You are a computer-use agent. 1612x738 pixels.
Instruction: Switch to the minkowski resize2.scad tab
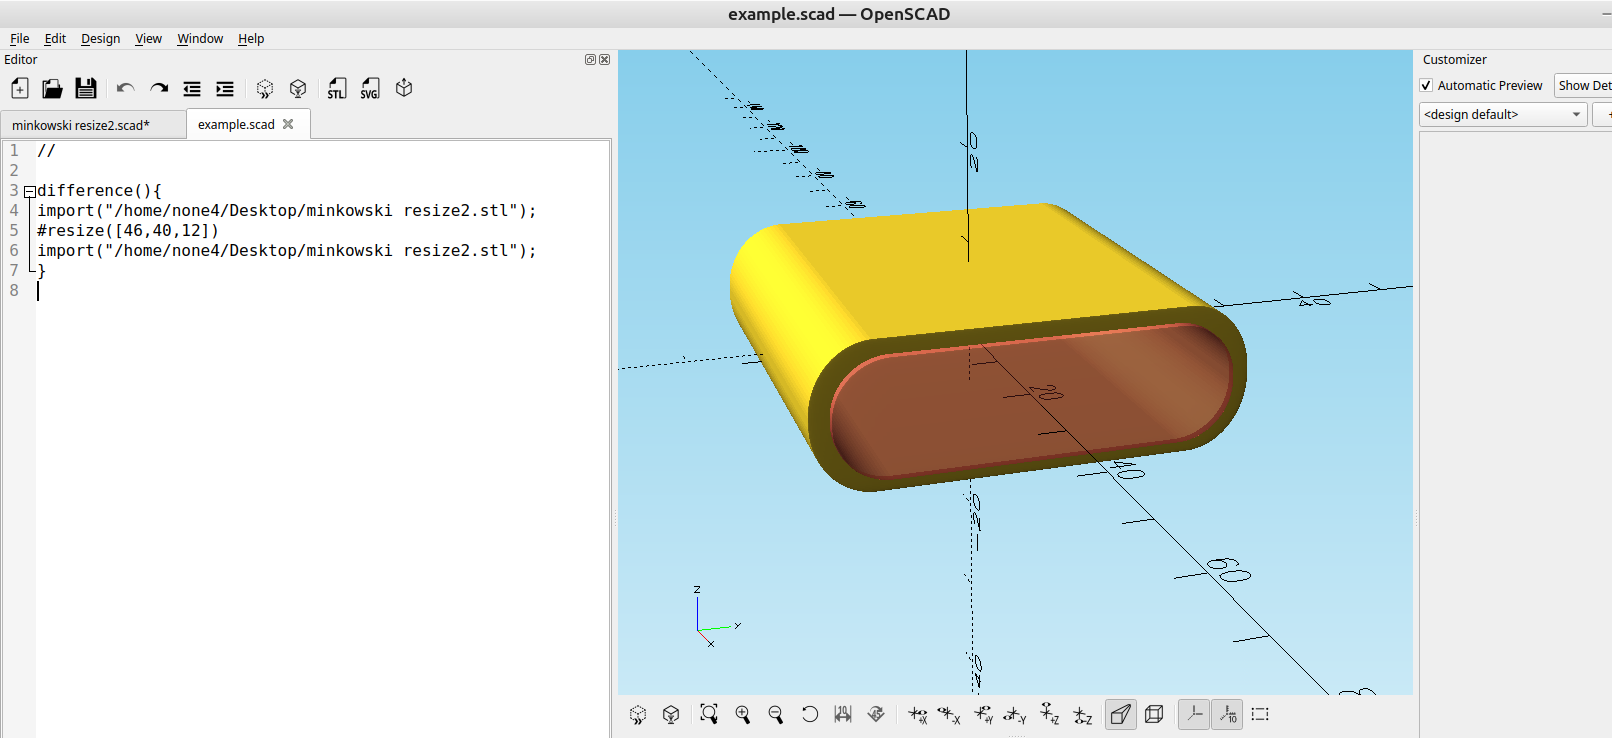pos(82,125)
